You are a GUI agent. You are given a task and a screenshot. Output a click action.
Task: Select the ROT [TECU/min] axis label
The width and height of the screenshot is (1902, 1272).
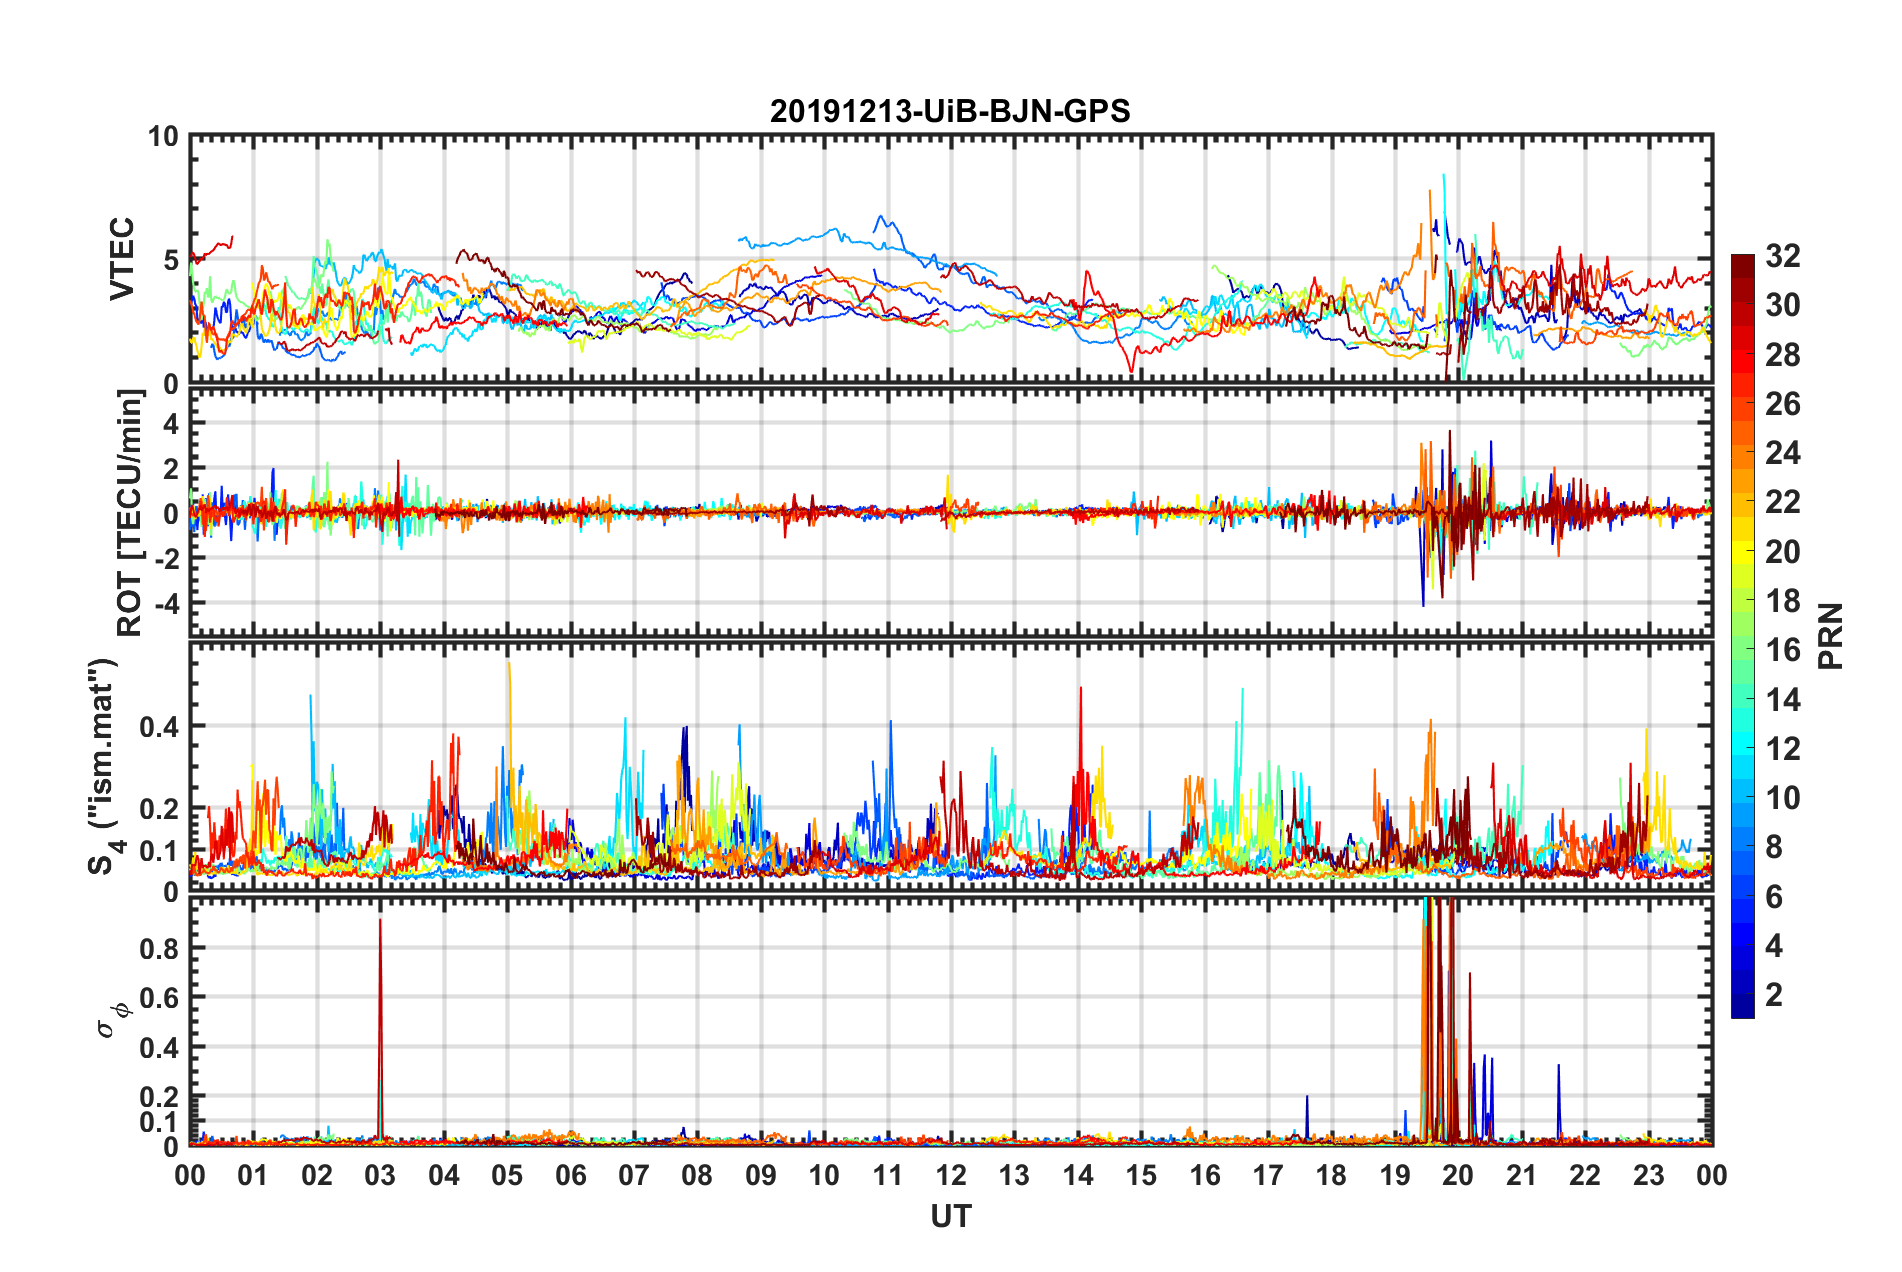(x=130, y=513)
